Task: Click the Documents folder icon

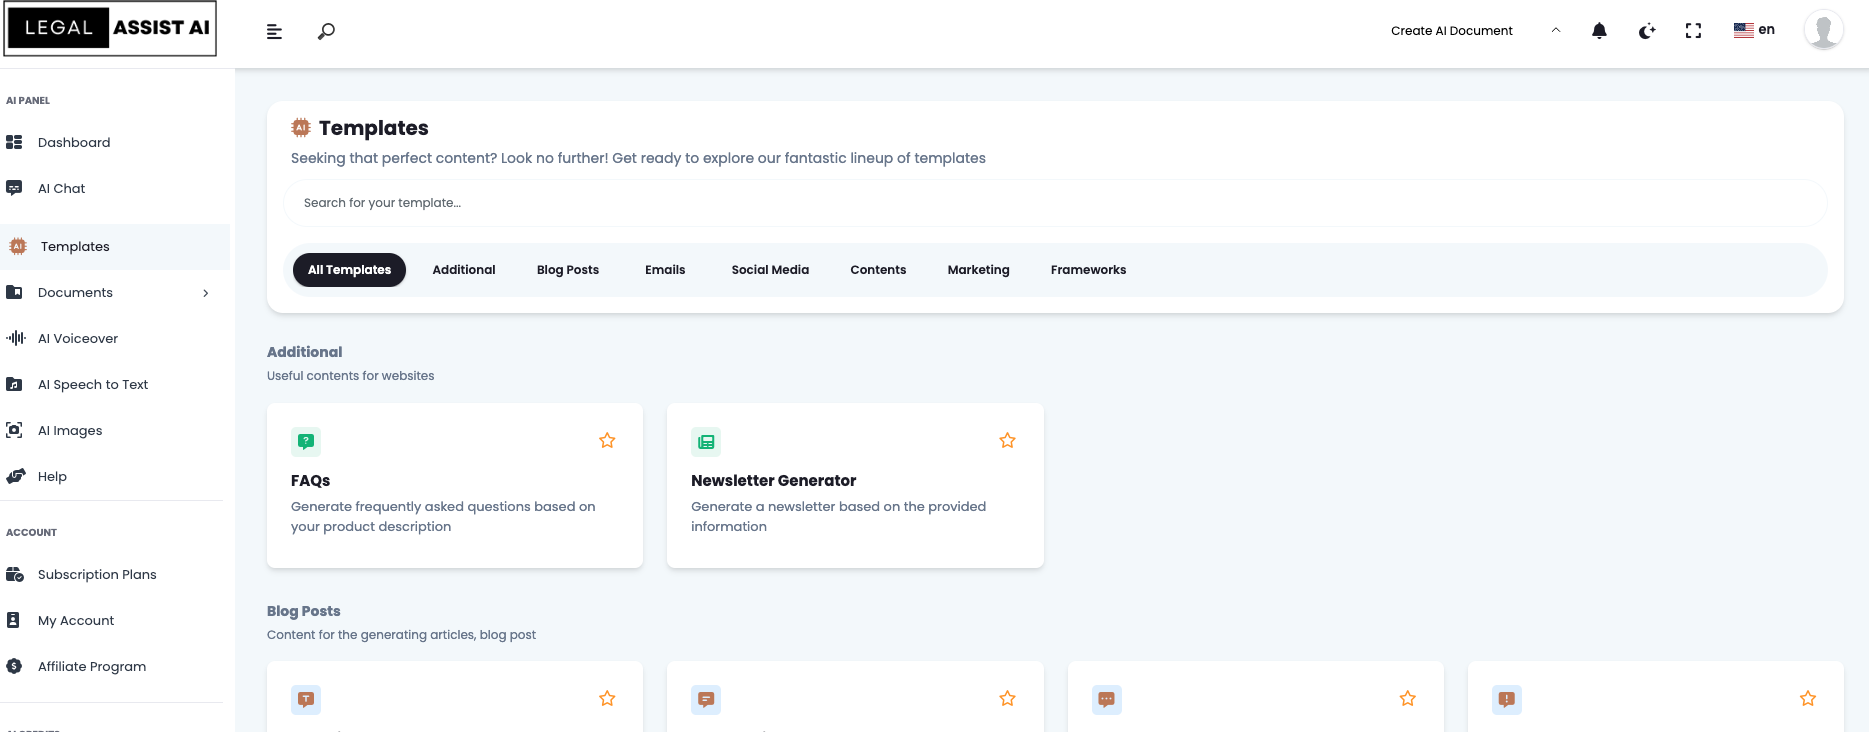Action: click(x=14, y=292)
